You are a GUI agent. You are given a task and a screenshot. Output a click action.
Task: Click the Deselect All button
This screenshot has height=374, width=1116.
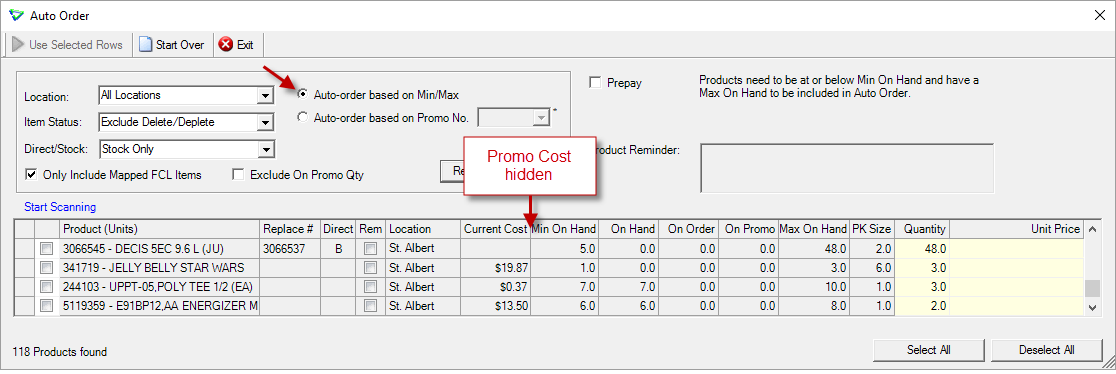coord(1046,350)
